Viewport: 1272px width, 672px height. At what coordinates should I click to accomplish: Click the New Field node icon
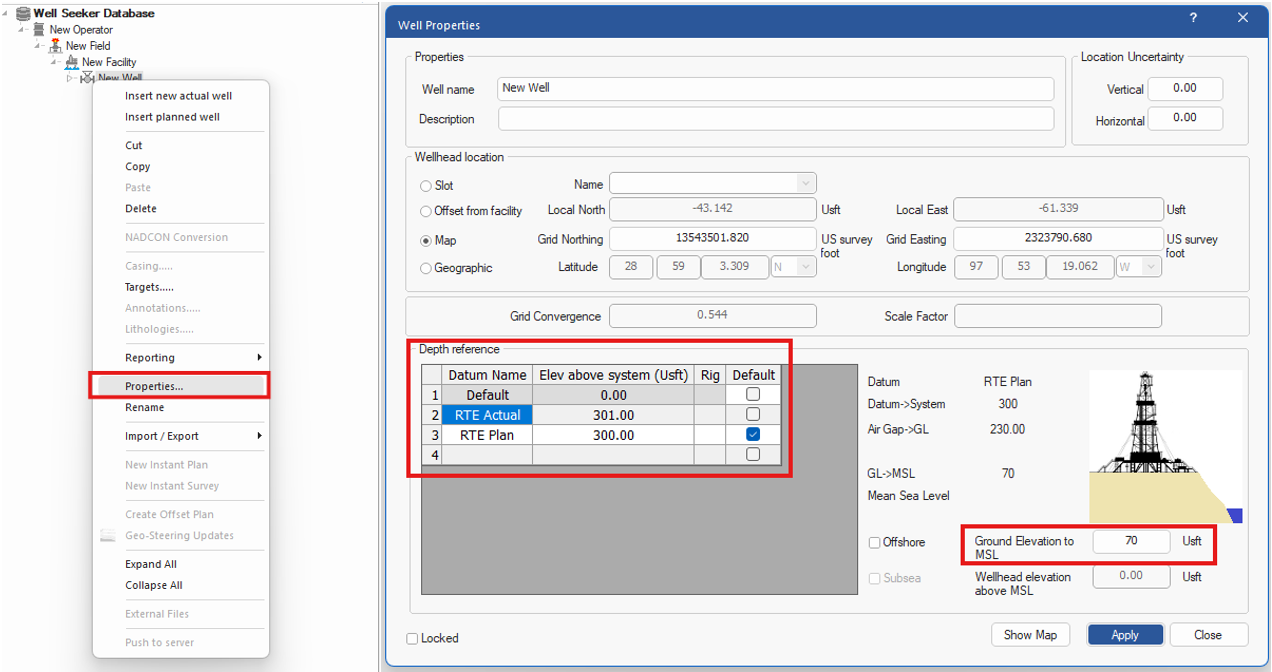55,46
